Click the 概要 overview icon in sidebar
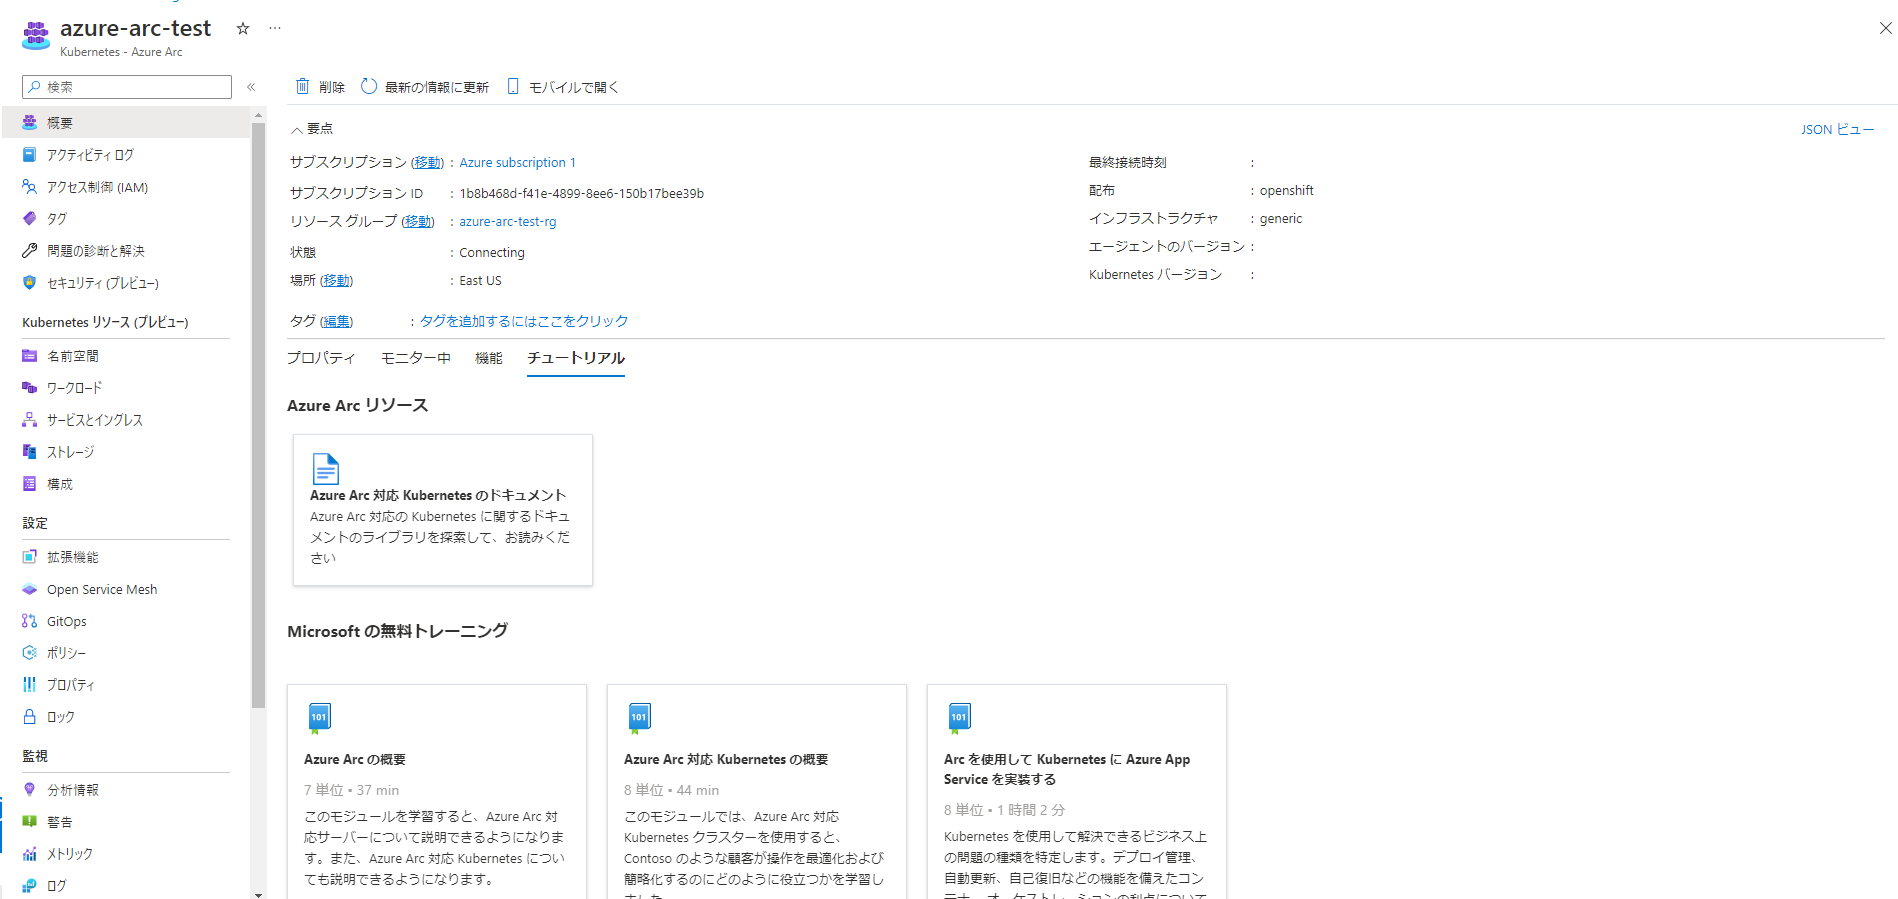Viewport: 1898px width, 899px height. click(x=30, y=123)
